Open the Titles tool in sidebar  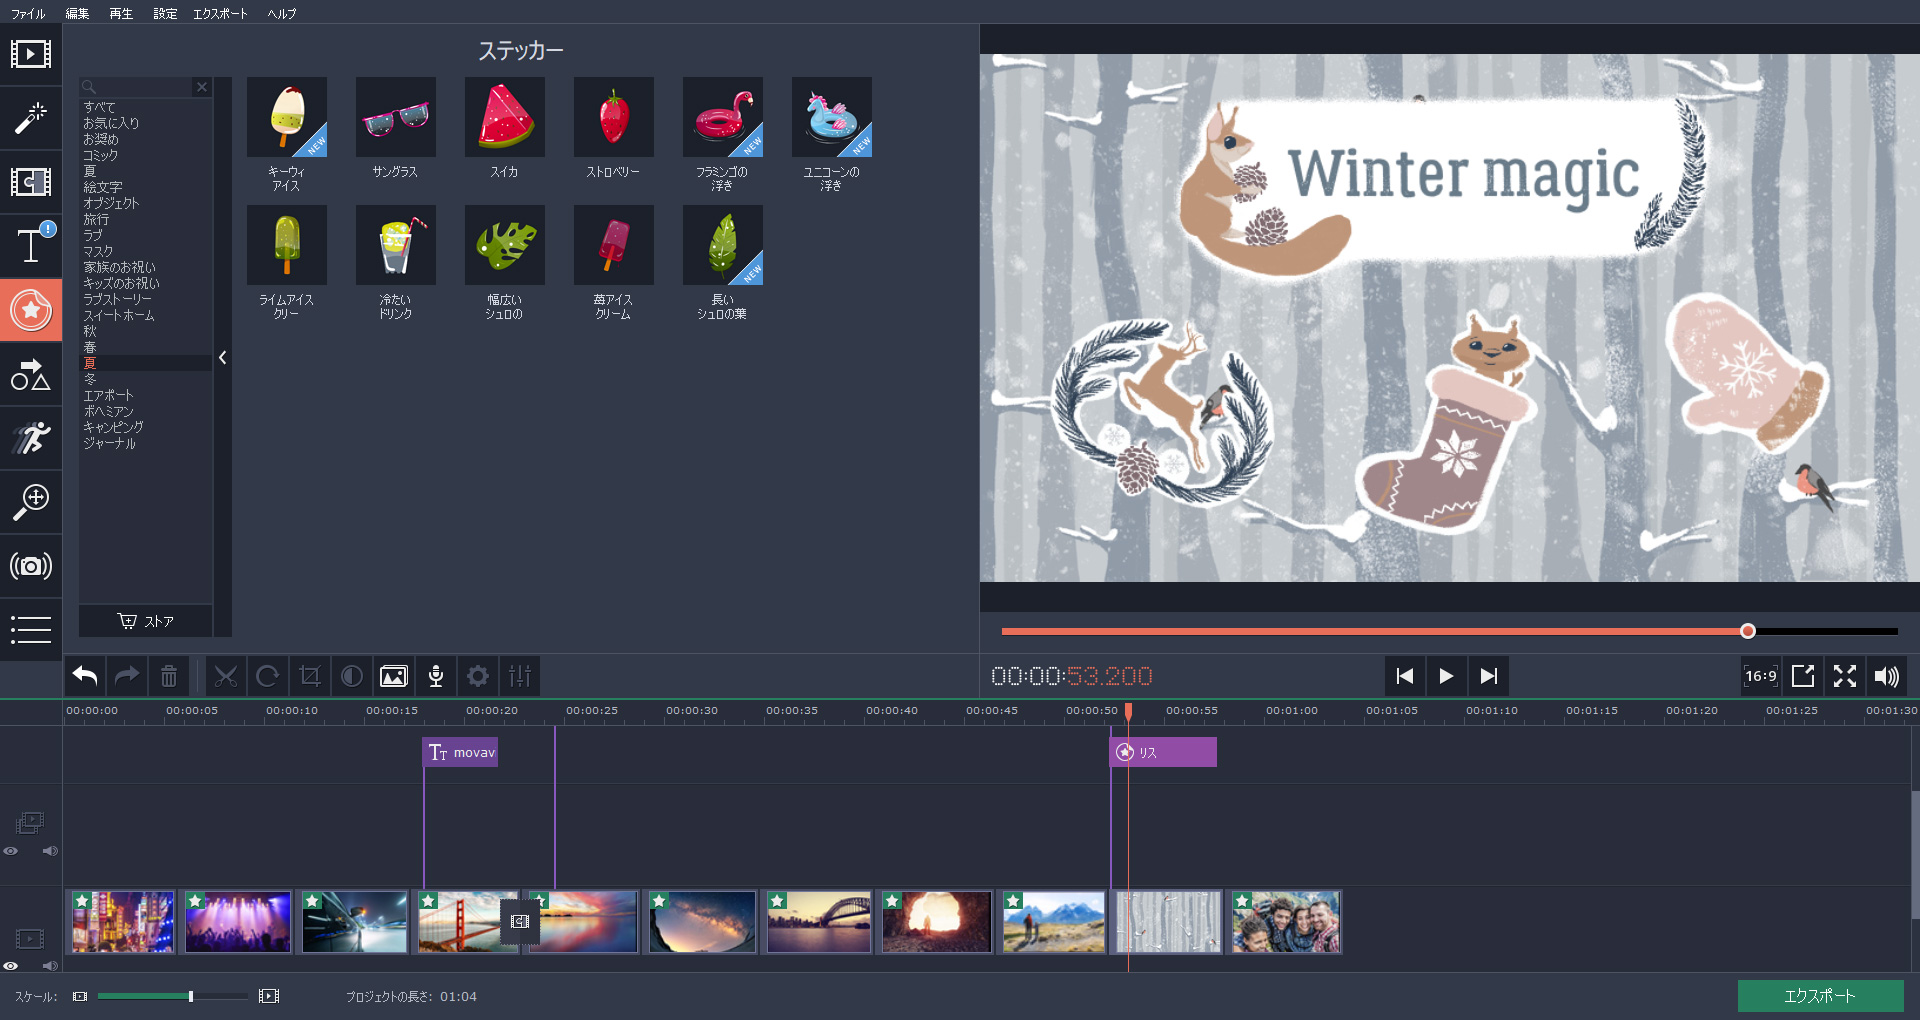[31, 245]
